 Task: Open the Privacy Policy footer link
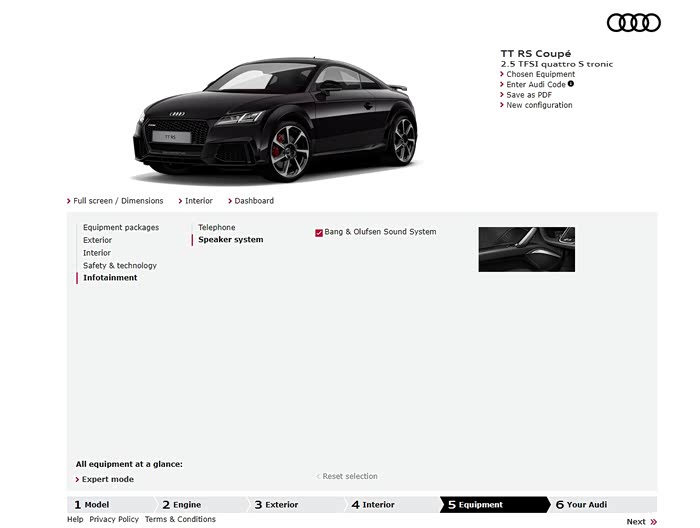click(114, 520)
